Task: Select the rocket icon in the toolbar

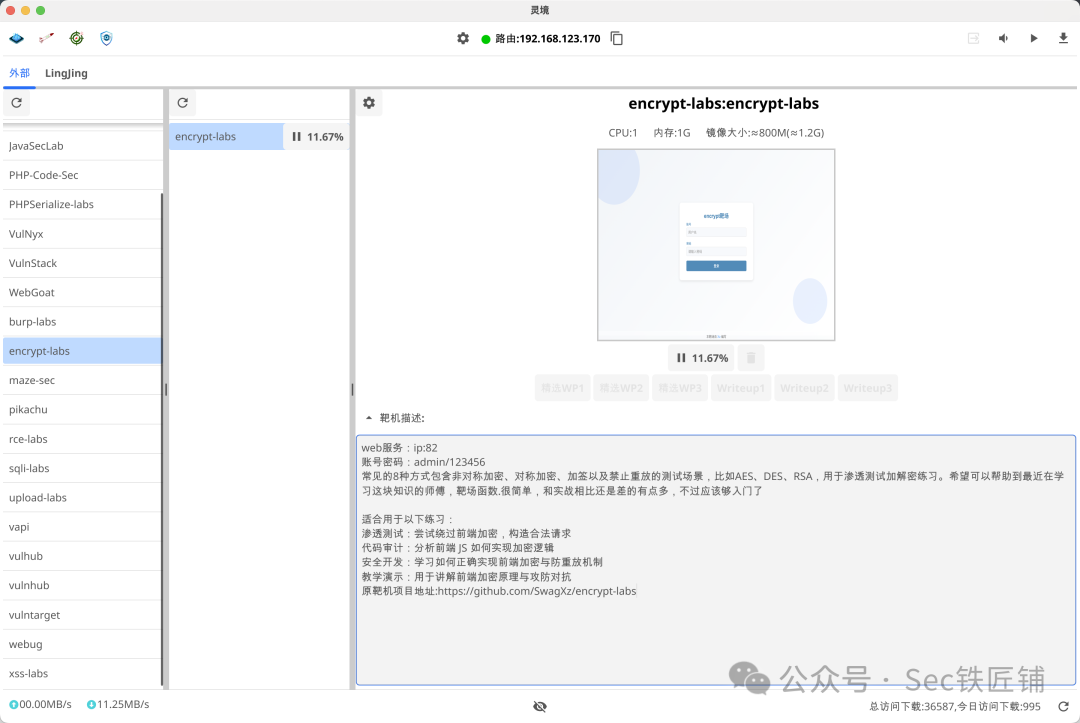Action: coord(44,37)
